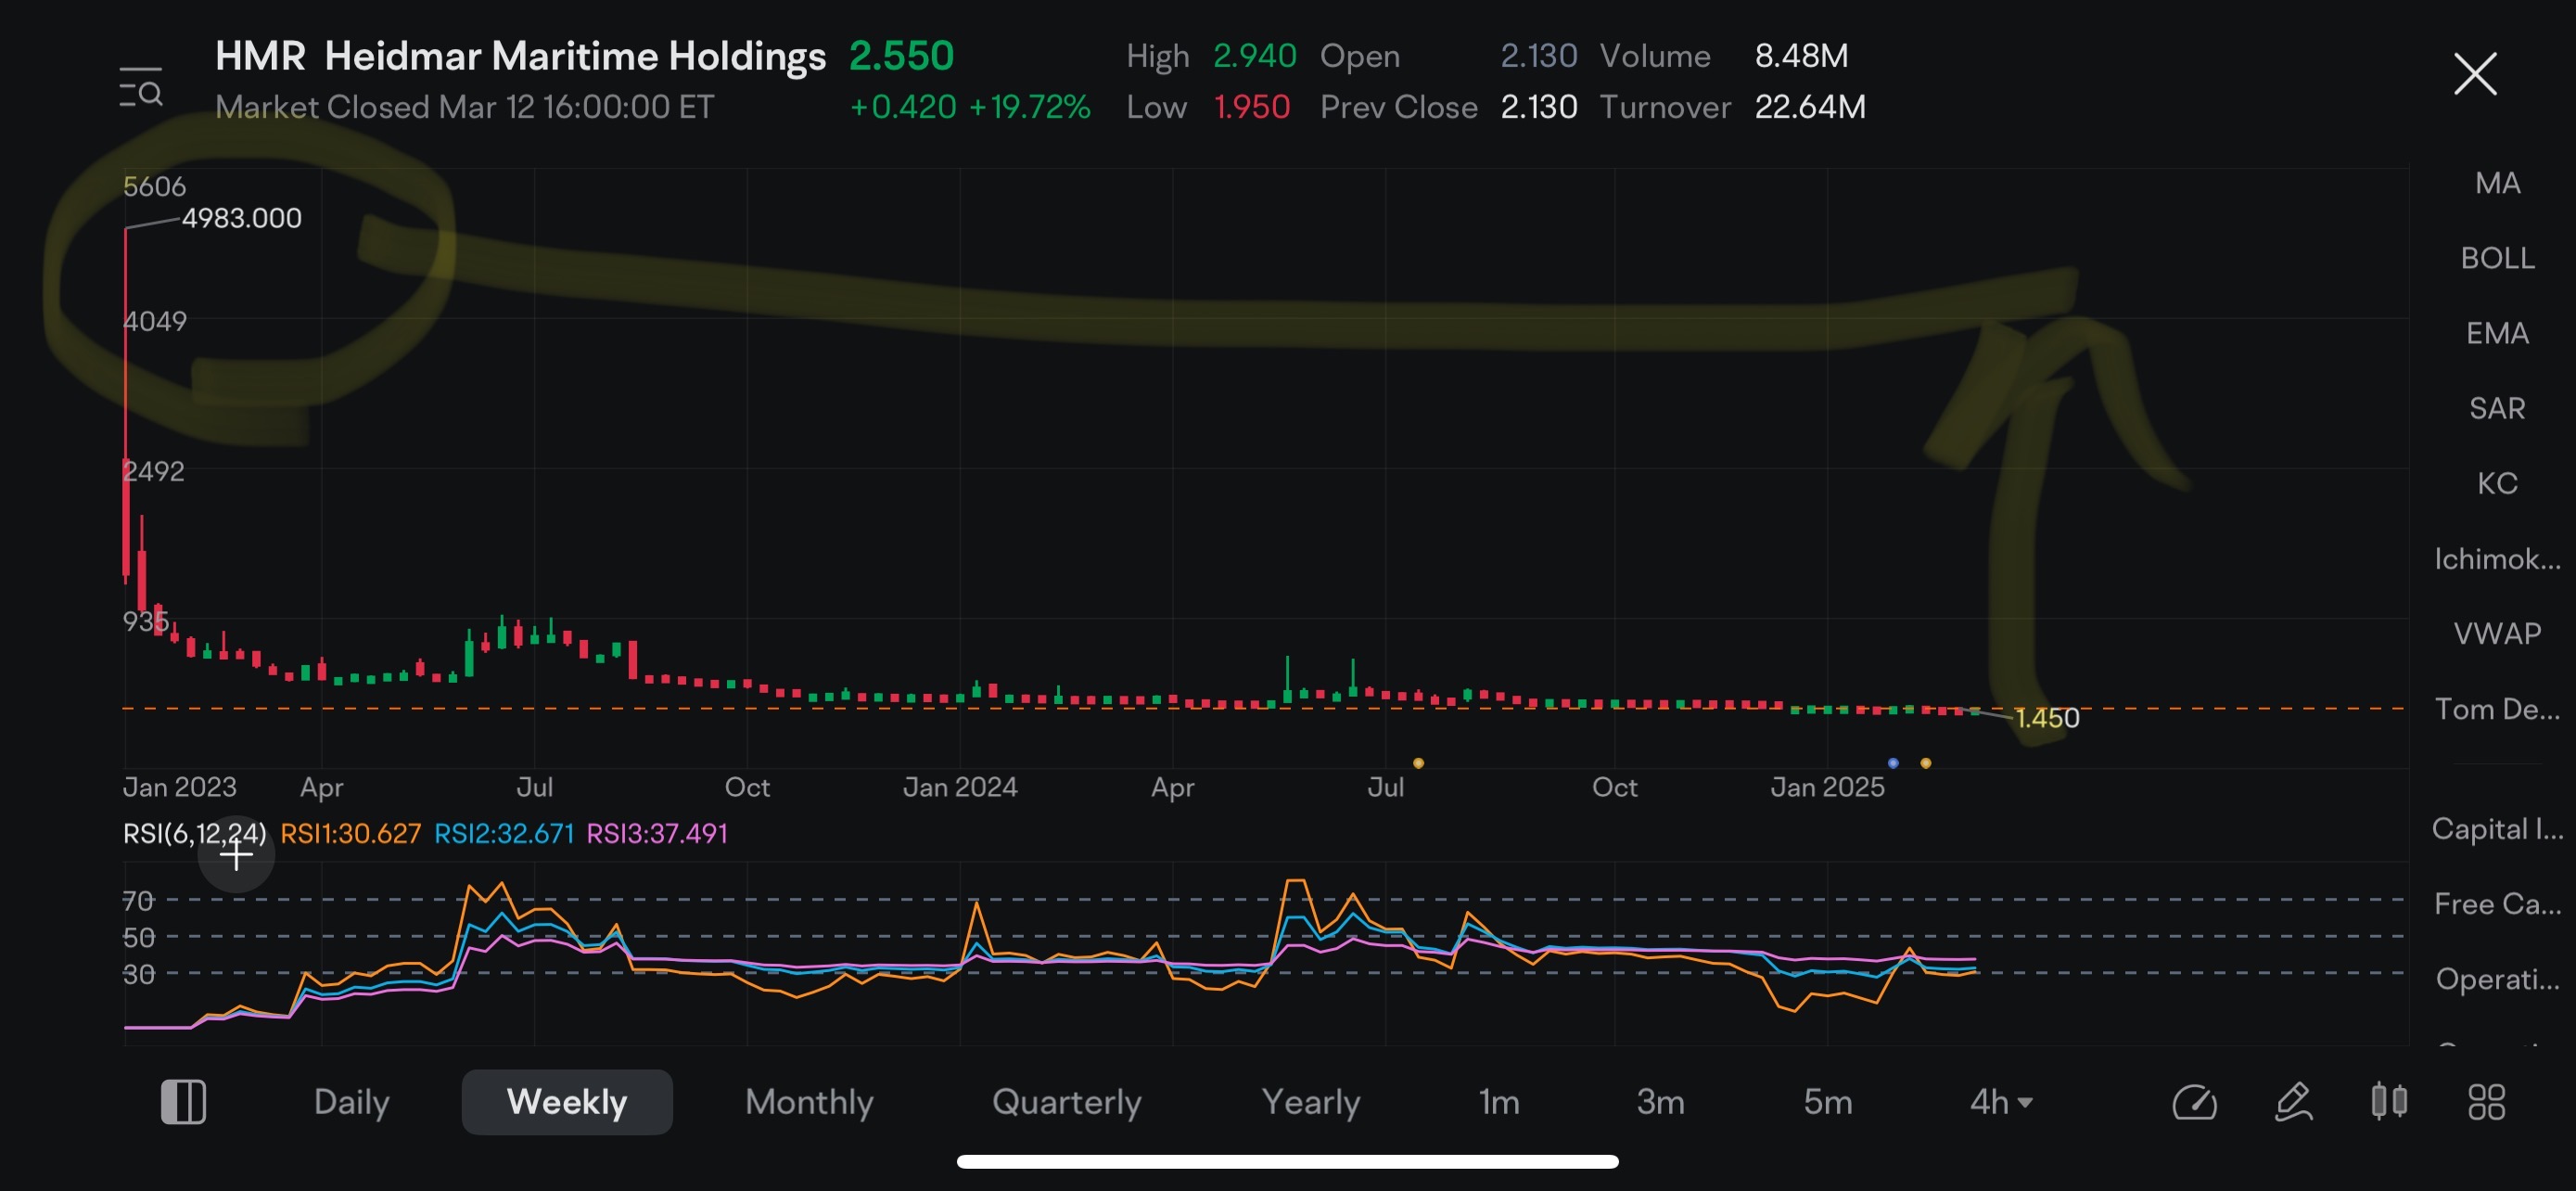This screenshot has width=2576, height=1191.
Task: Toggle the split panel layout icon
Action: pyautogui.click(x=184, y=1102)
